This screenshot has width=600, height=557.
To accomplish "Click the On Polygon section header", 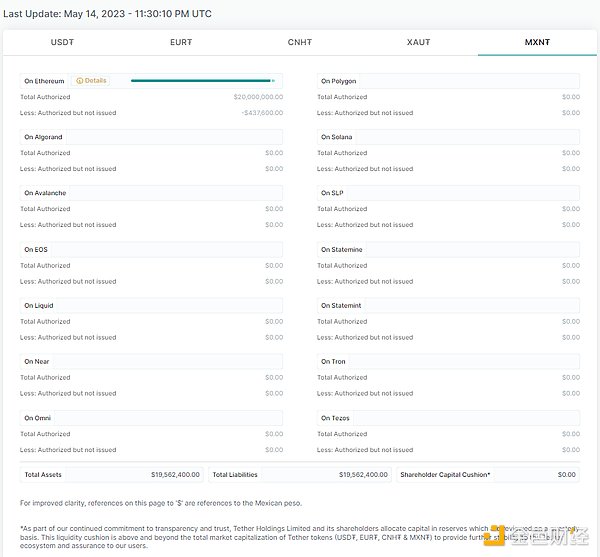I will click(x=338, y=81).
